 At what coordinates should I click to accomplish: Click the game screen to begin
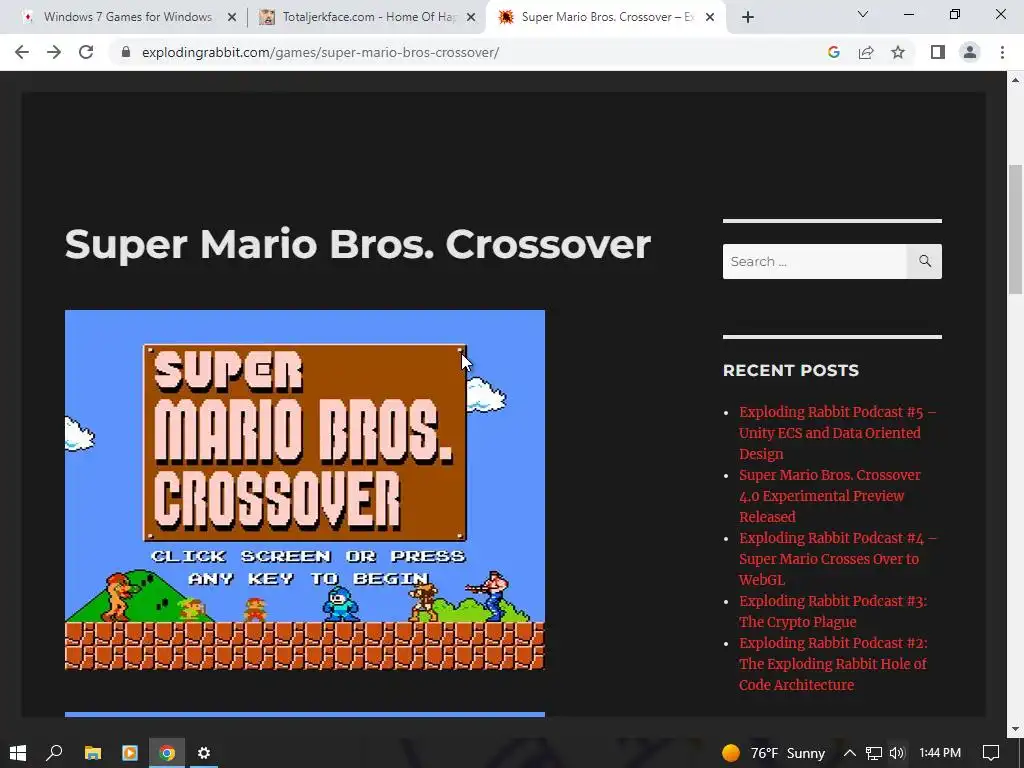tap(305, 490)
